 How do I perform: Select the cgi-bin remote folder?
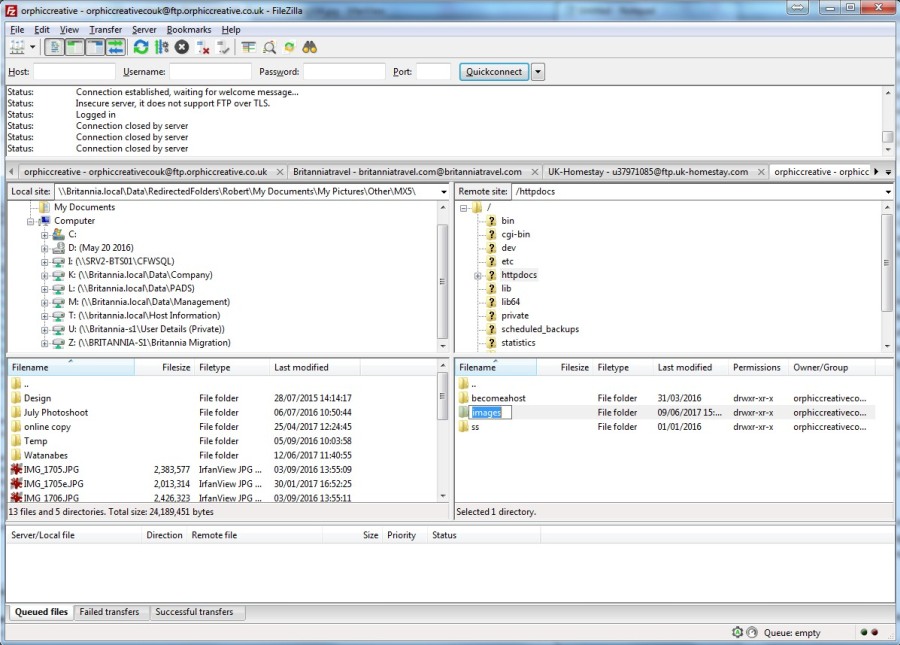click(516, 234)
